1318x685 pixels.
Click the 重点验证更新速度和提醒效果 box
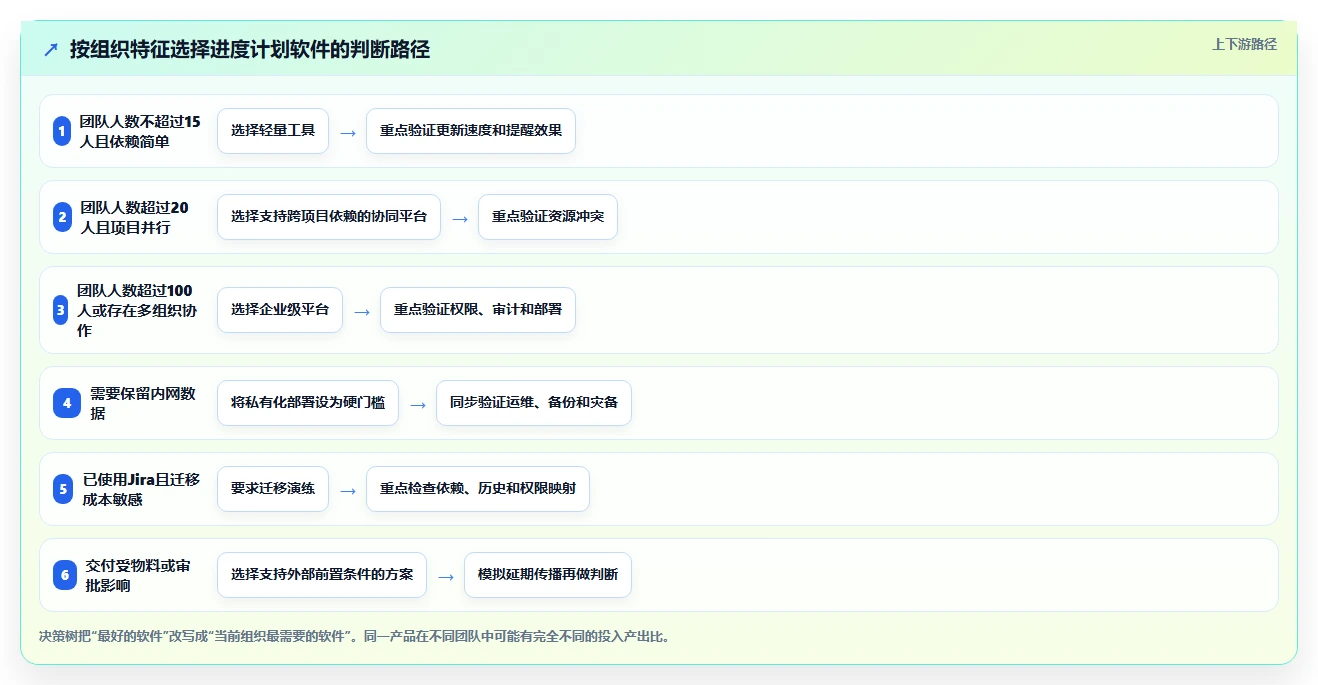pos(471,131)
